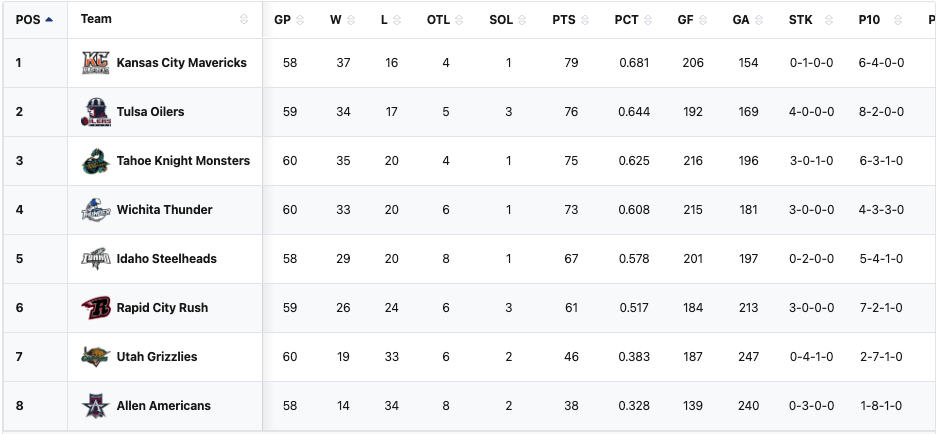The height and width of the screenshot is (434, 939).
Task: Open the Allen Americans team link
Action: [163, 406]
